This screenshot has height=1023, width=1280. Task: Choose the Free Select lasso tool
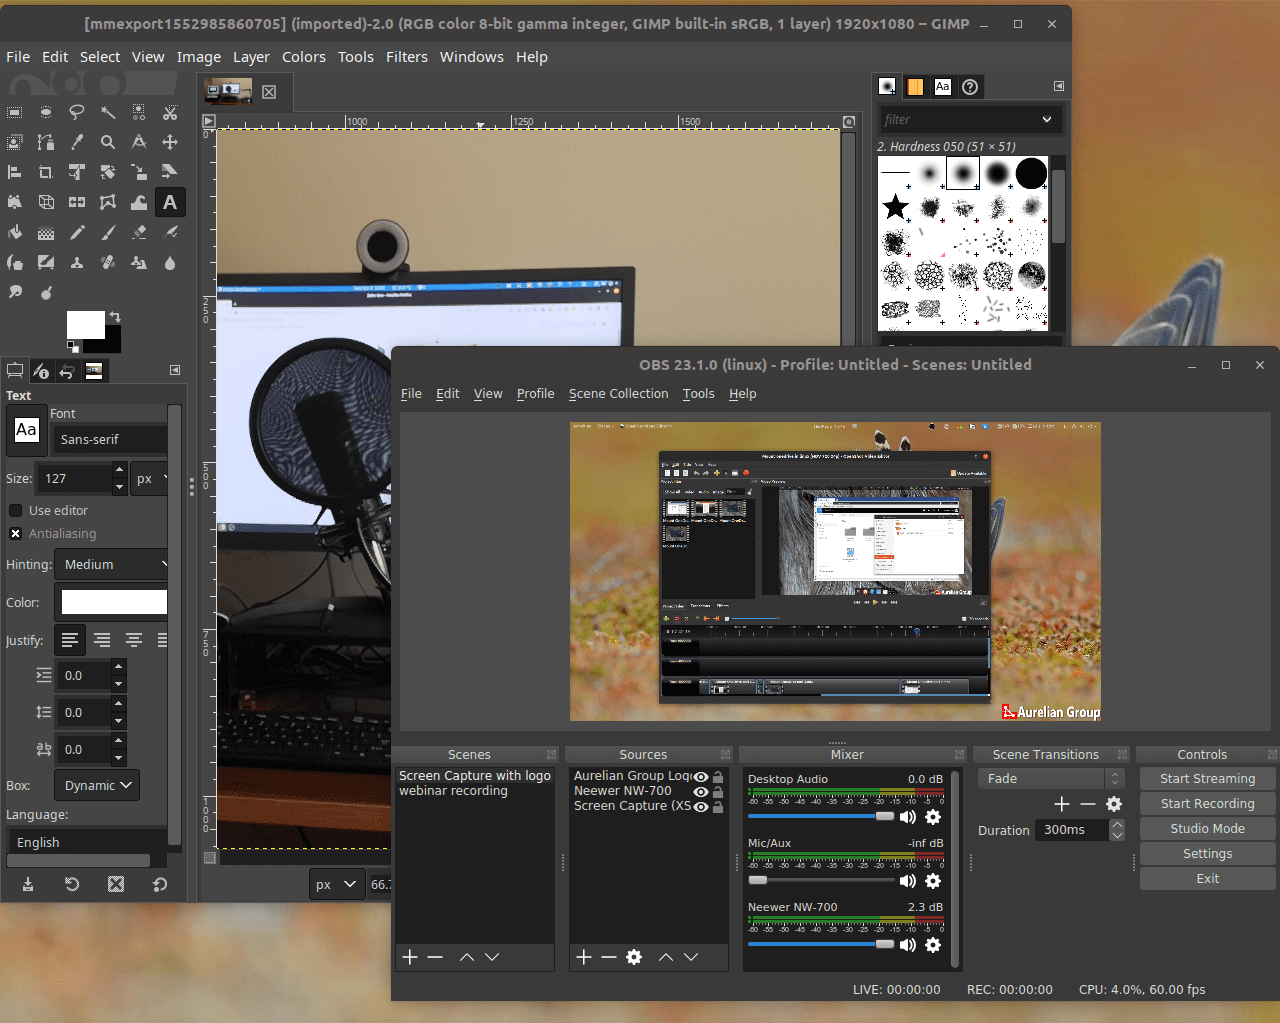click(77, 112)
